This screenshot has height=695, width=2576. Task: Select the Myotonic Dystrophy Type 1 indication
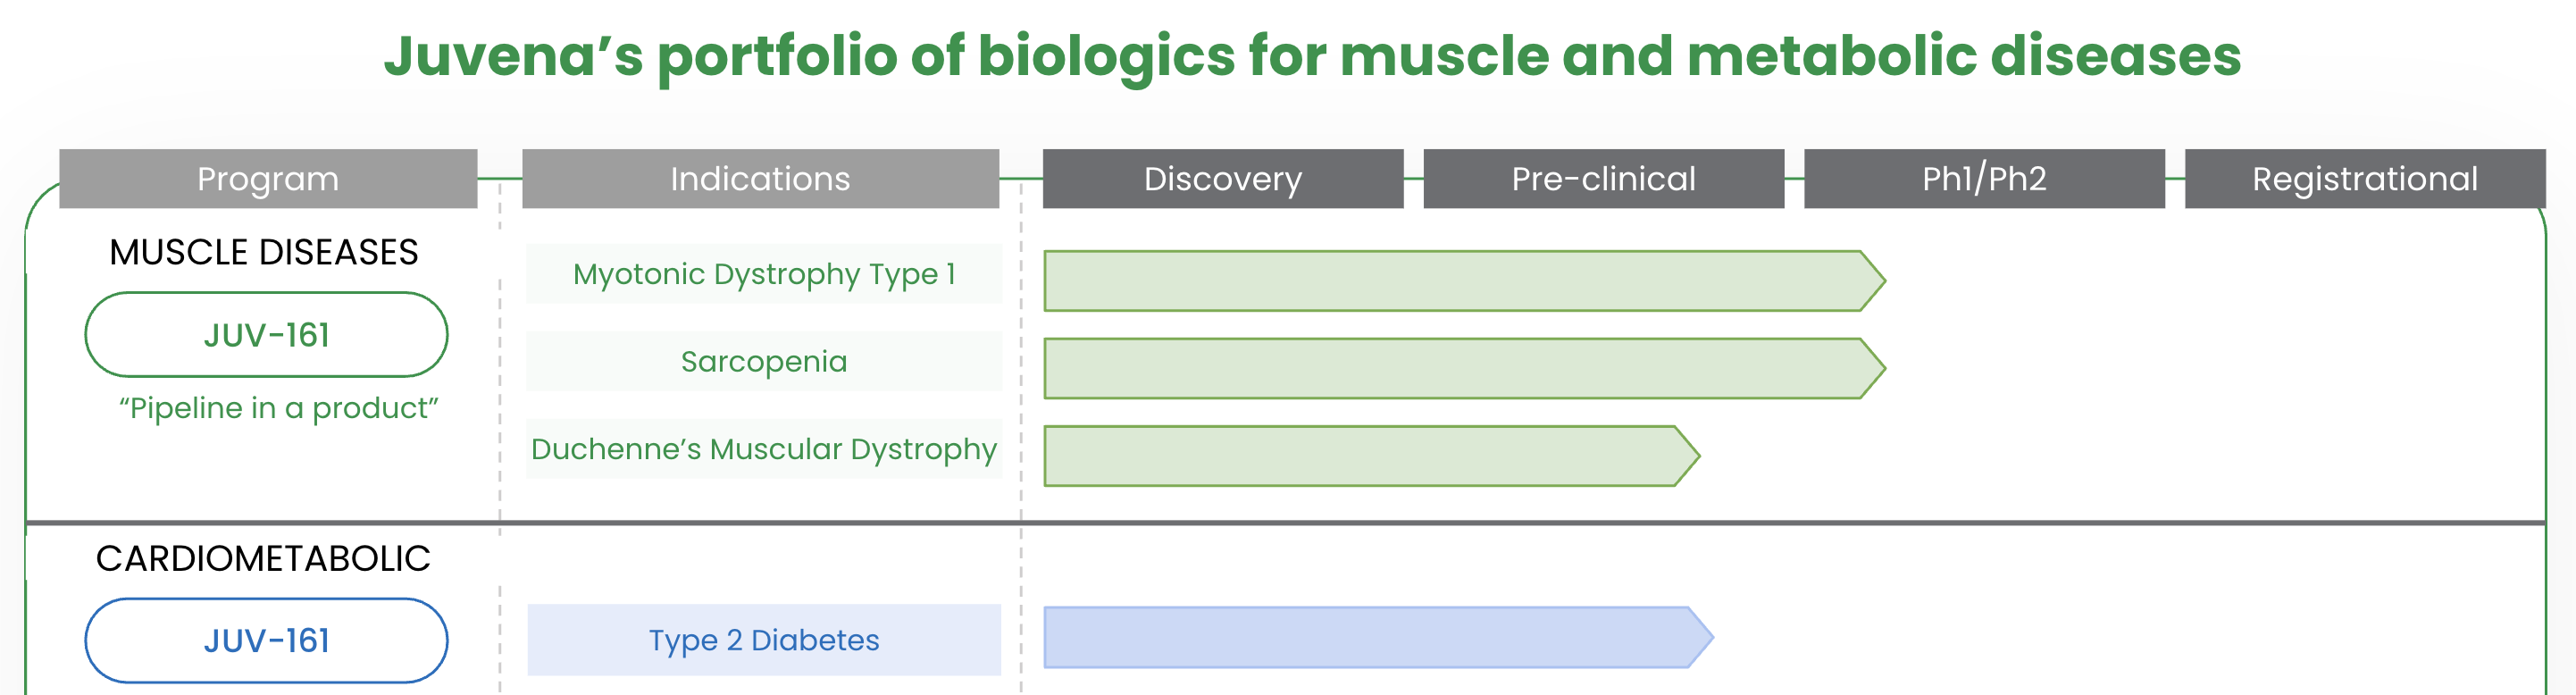coord(764,274)
